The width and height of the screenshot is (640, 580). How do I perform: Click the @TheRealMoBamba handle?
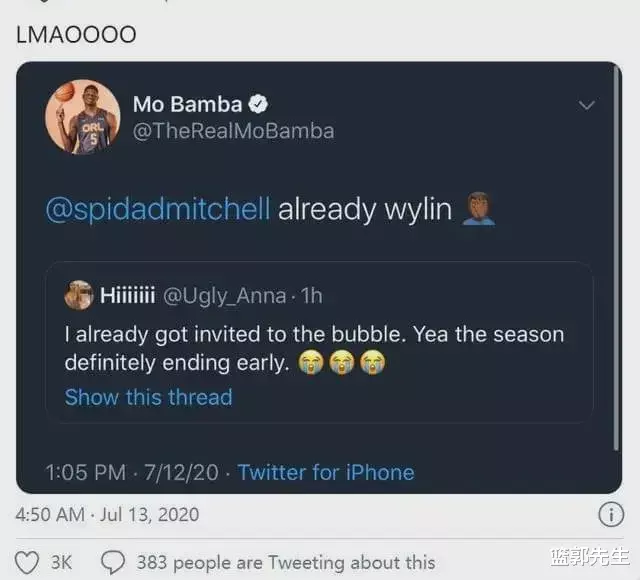click(233, 131)
